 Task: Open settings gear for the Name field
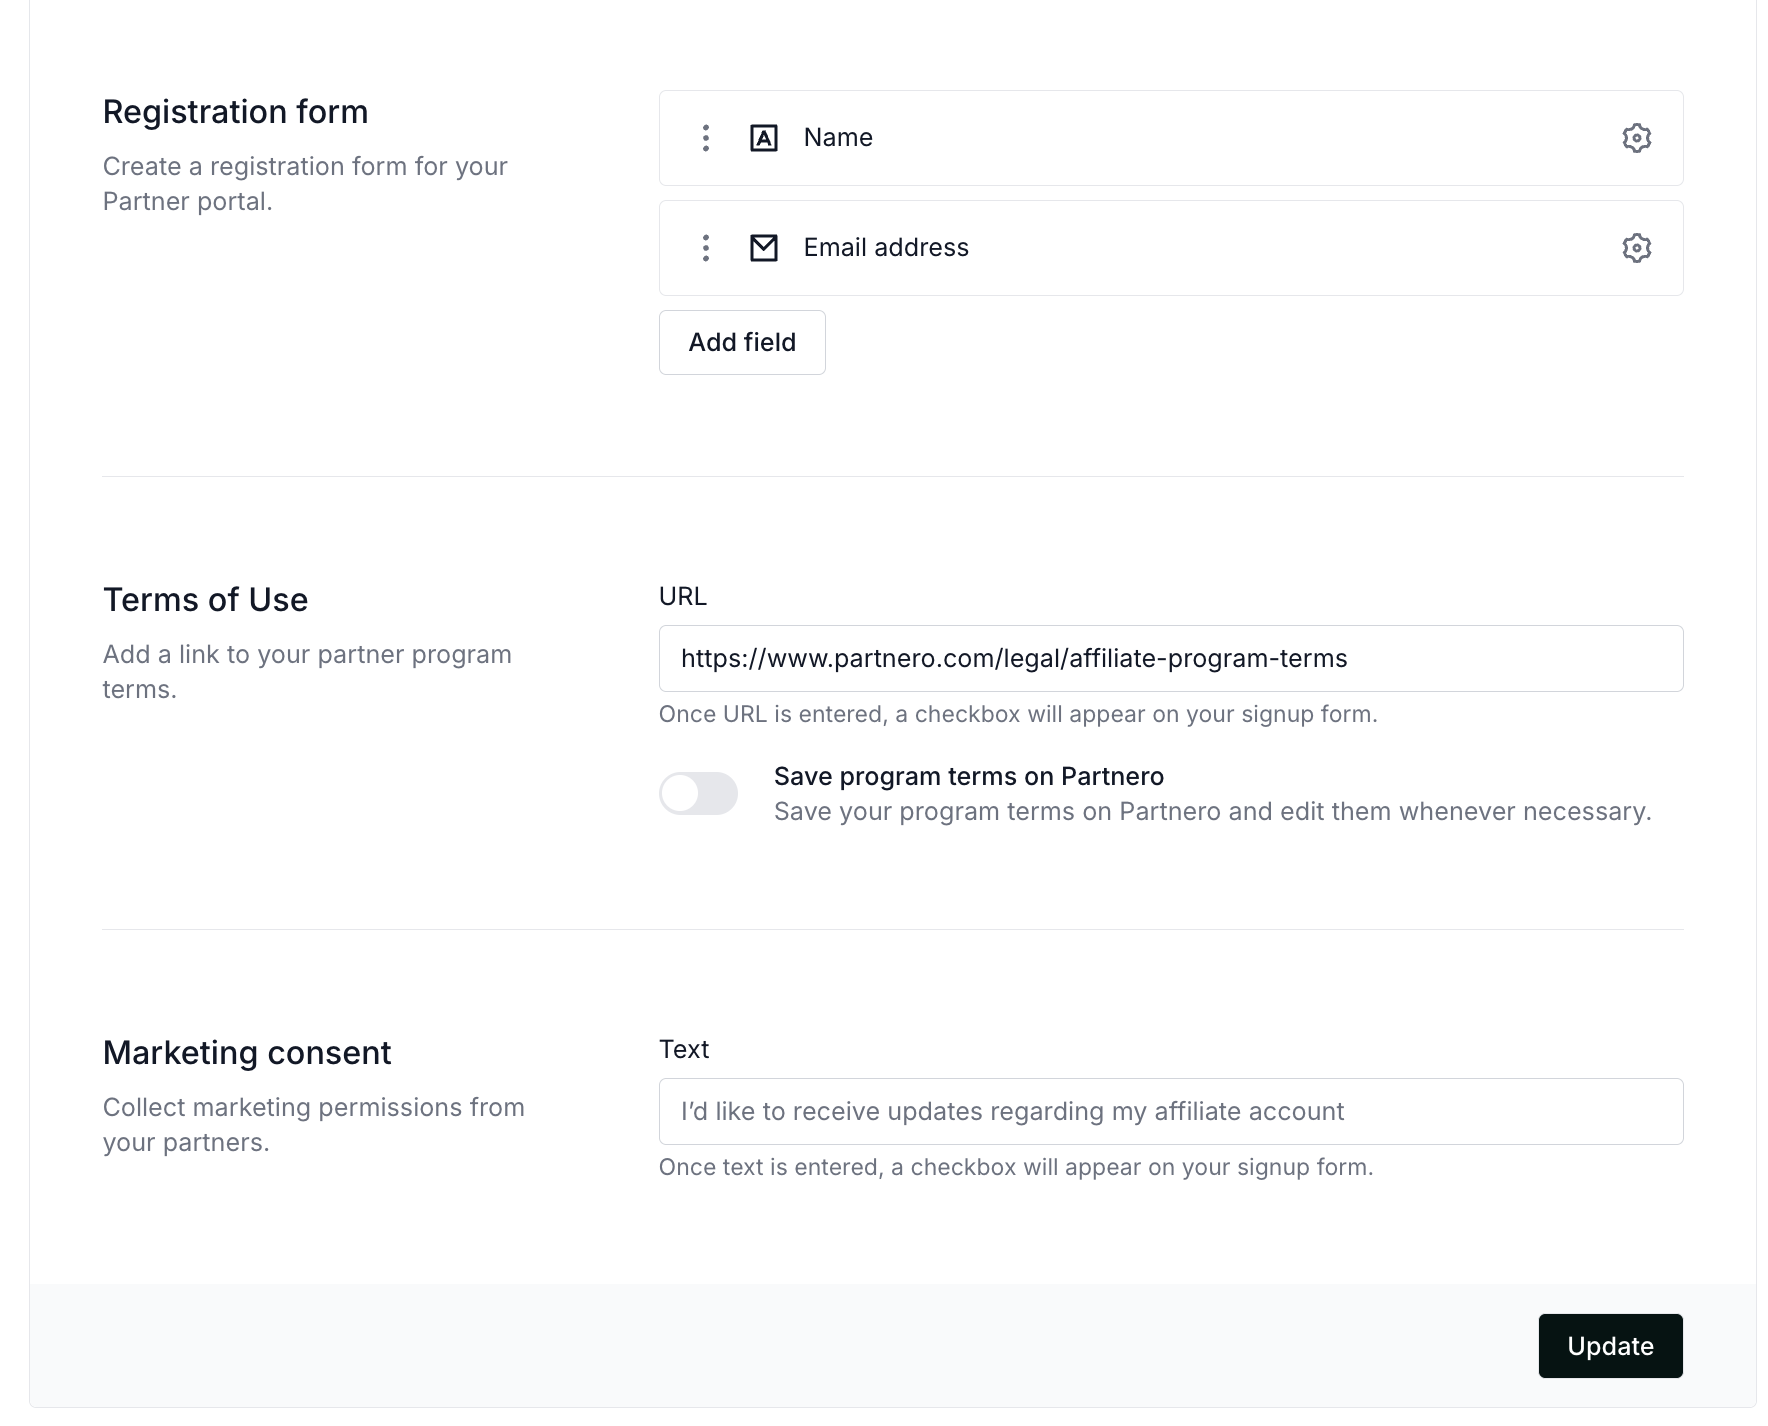point(1636,138)
